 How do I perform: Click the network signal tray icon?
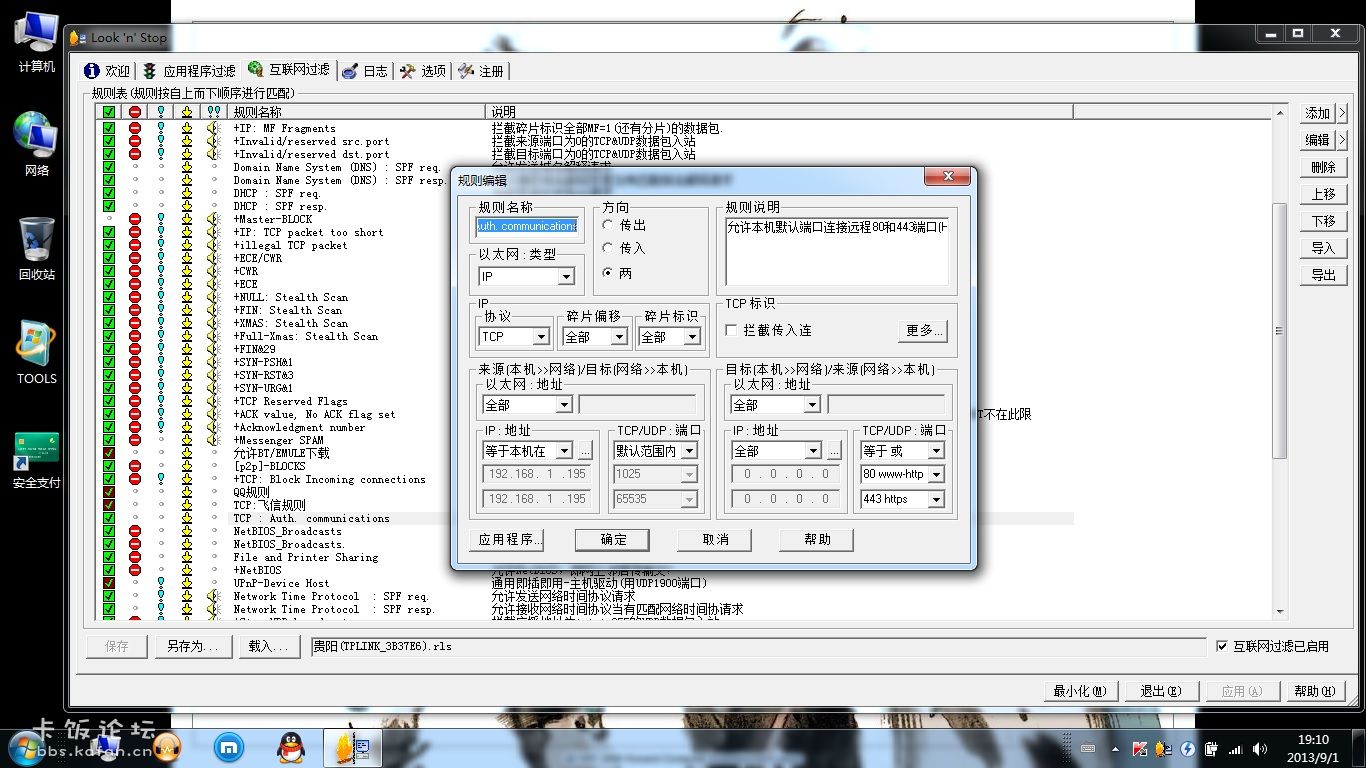tap(1235, 748)
